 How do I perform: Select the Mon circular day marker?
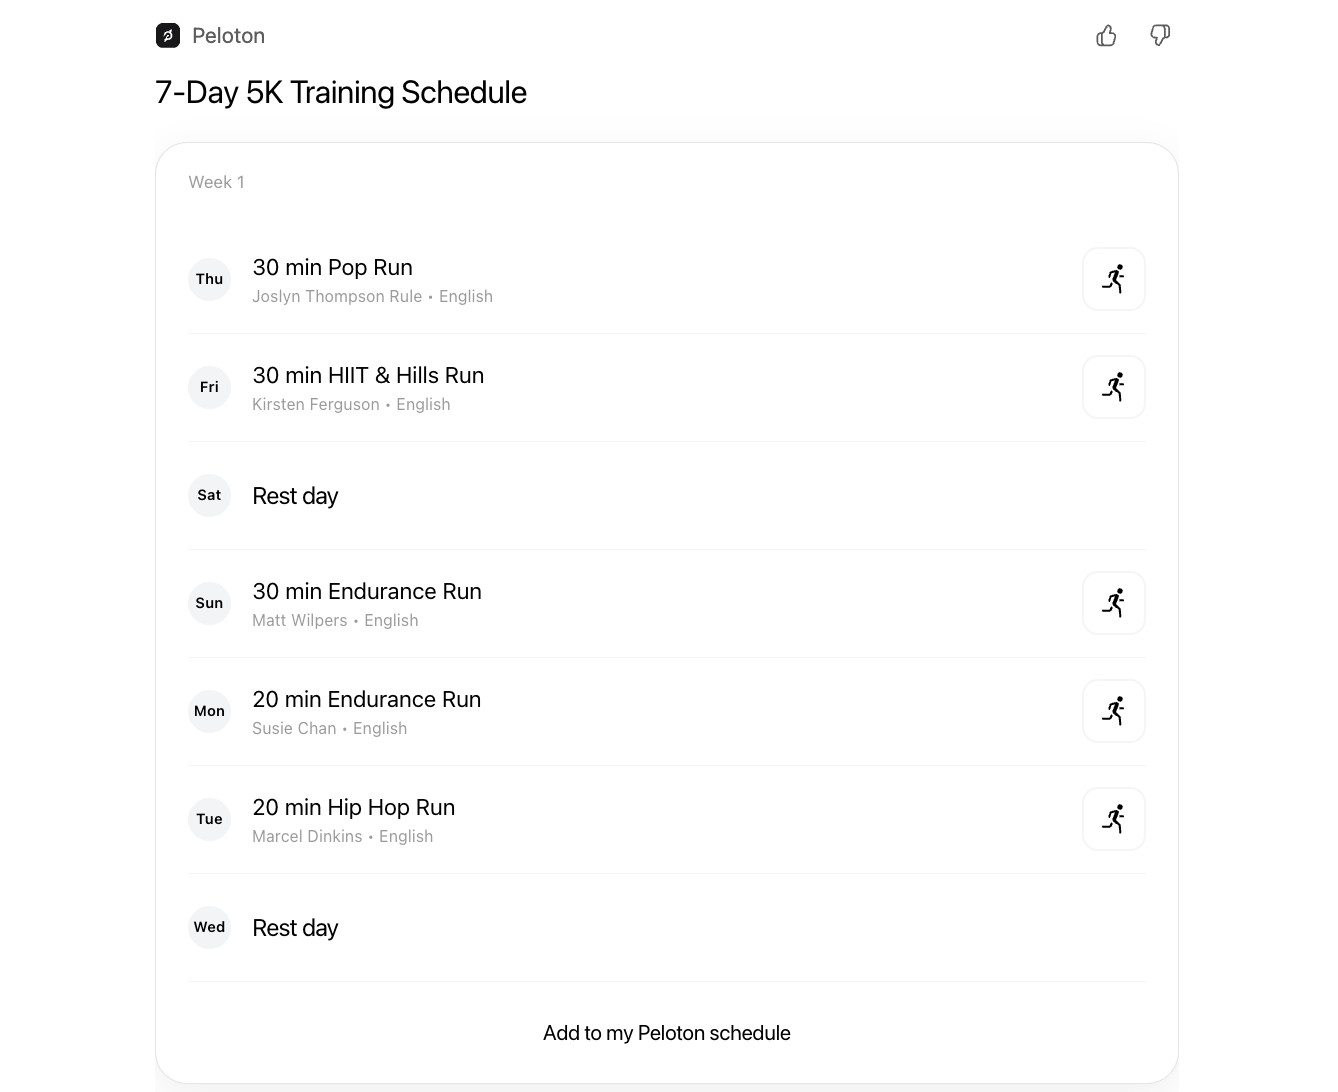click(x=209, y=711)
